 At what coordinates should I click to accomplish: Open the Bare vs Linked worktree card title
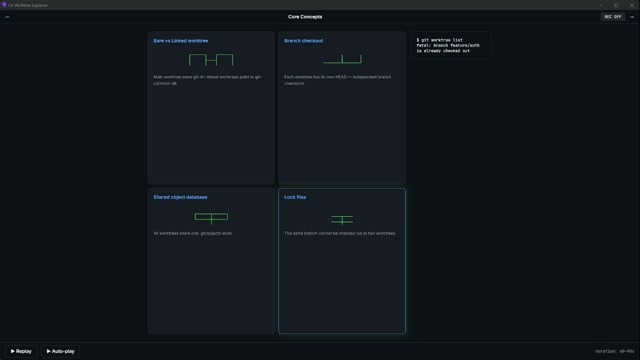click(180, 41)
